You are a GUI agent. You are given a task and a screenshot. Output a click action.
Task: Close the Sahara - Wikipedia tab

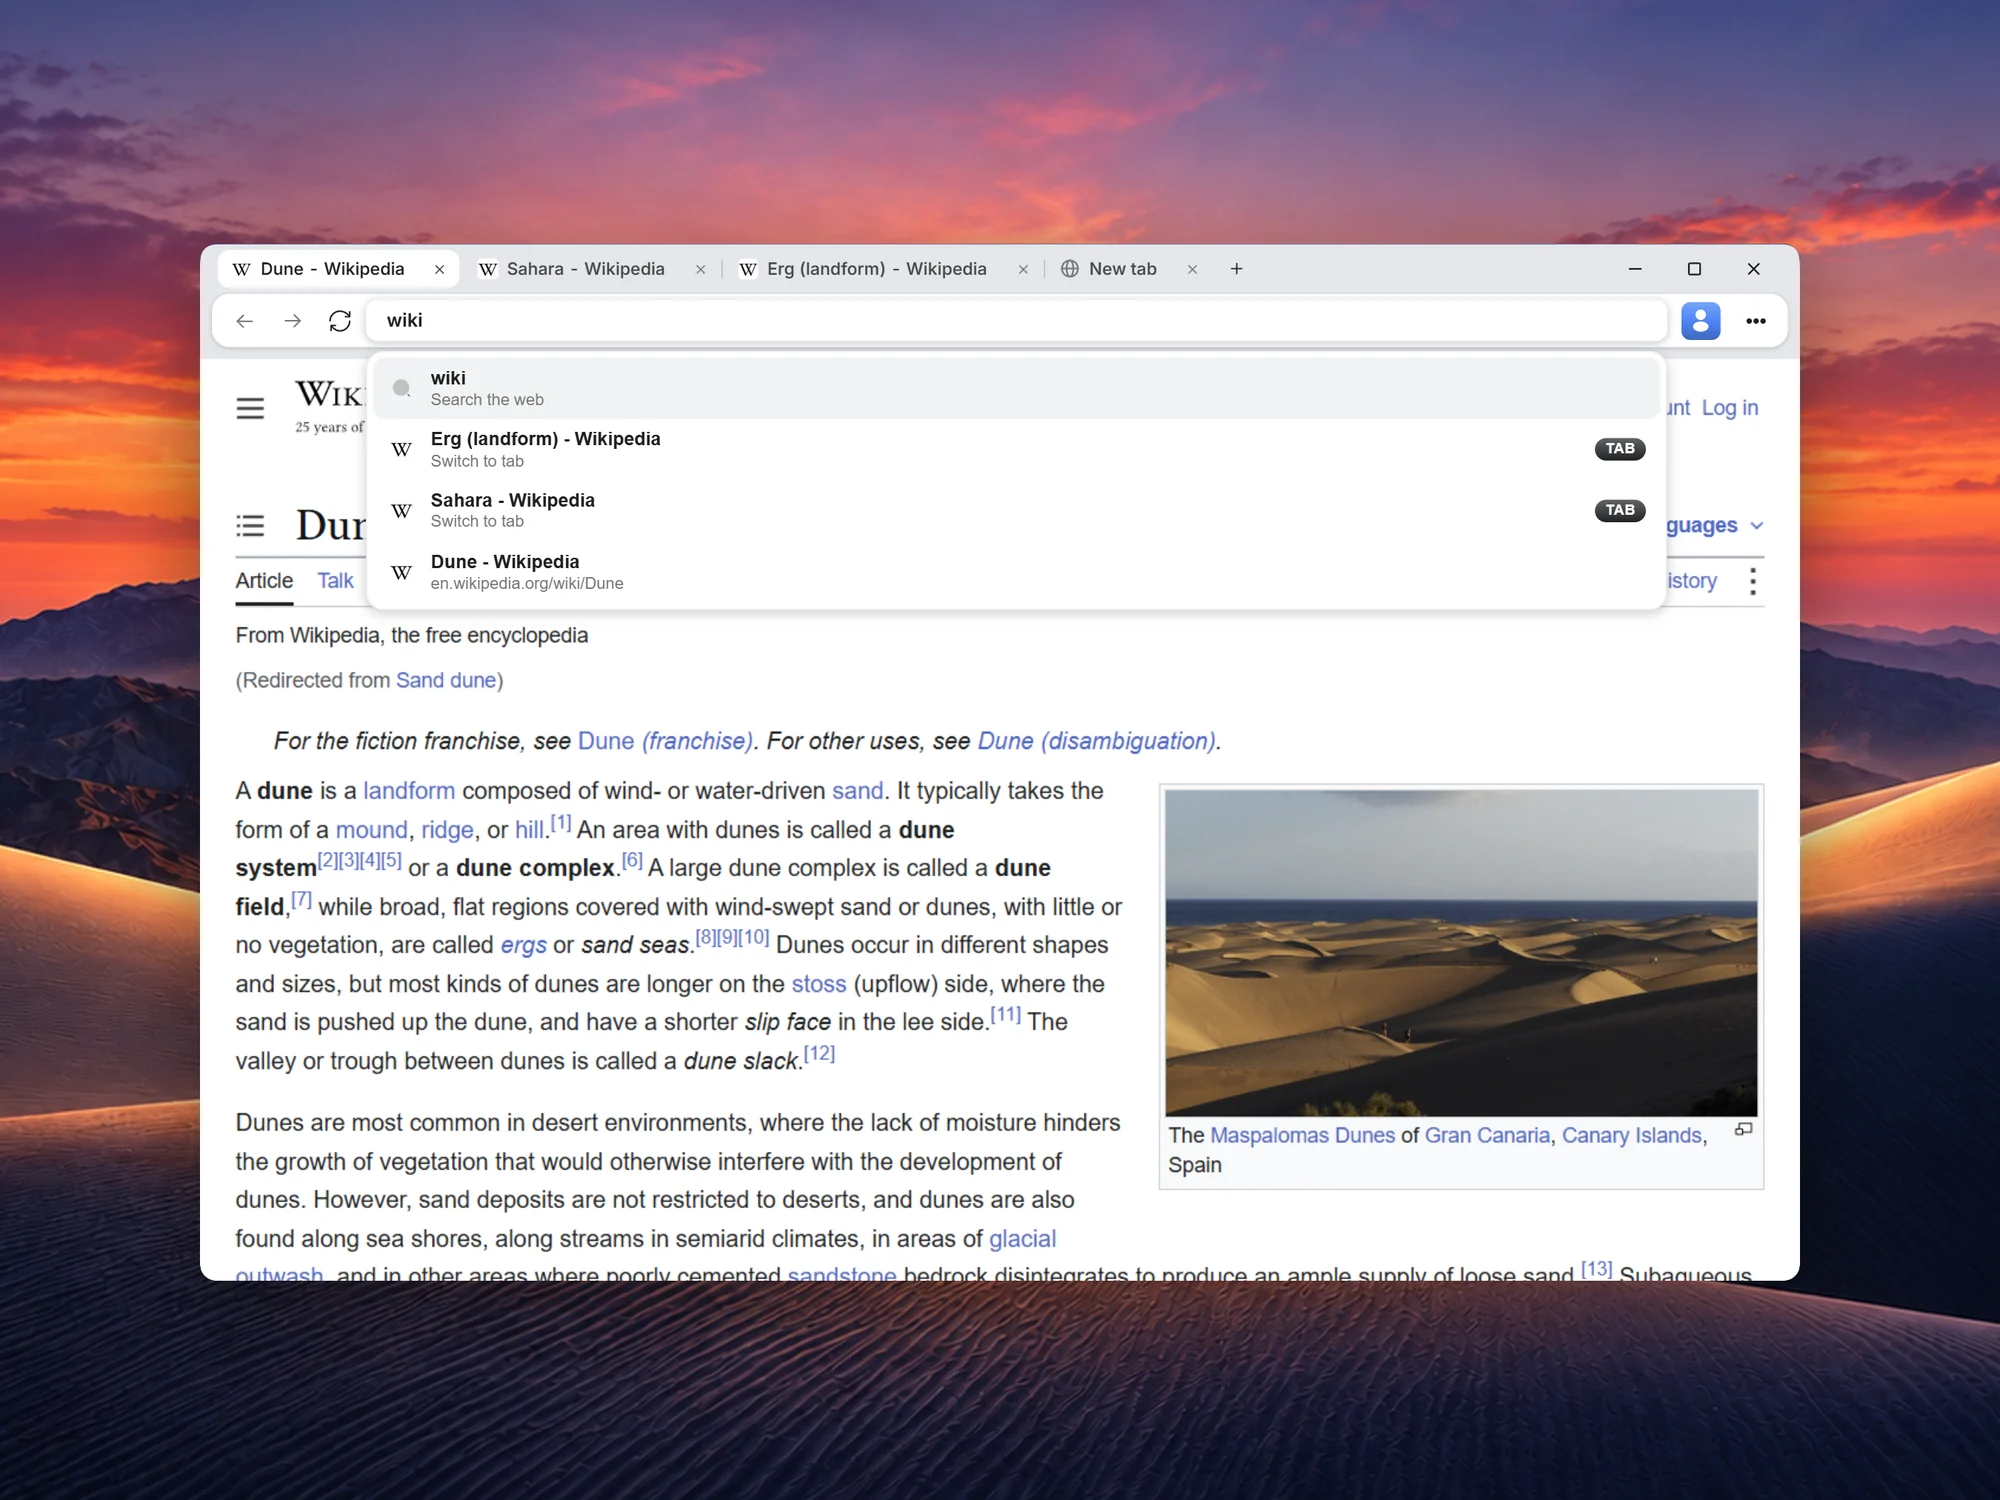click(701, 270)
